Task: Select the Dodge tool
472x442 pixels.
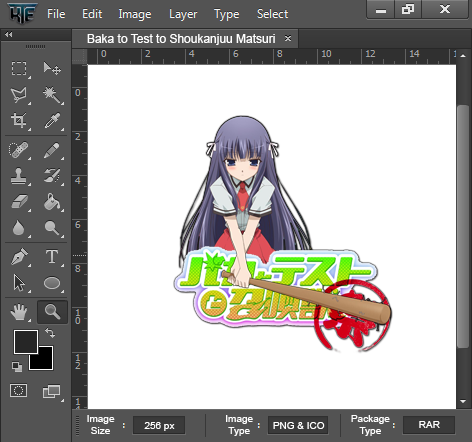Action: point(52,228)
